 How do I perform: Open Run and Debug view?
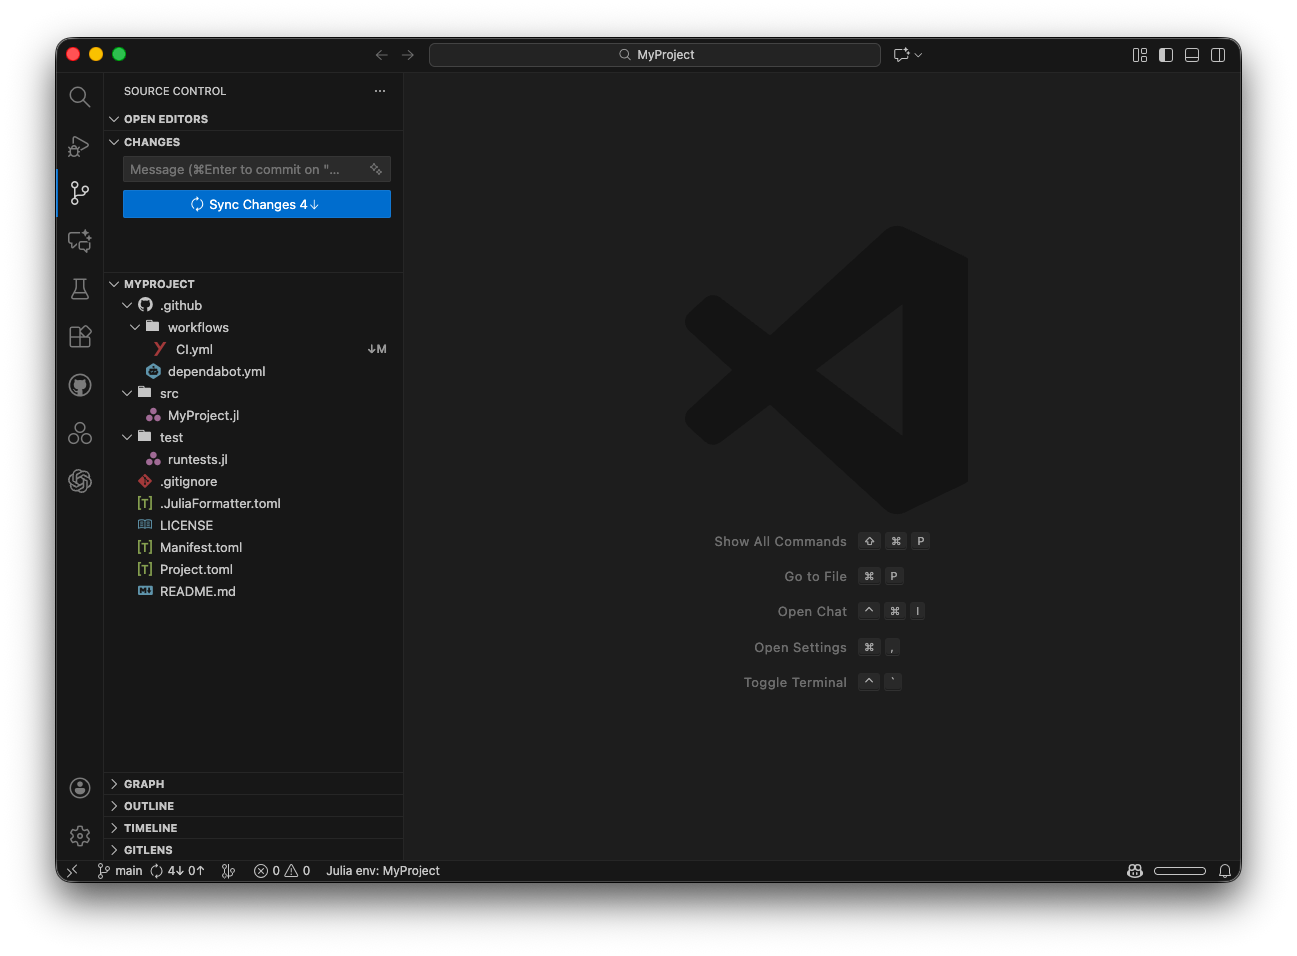80,146
